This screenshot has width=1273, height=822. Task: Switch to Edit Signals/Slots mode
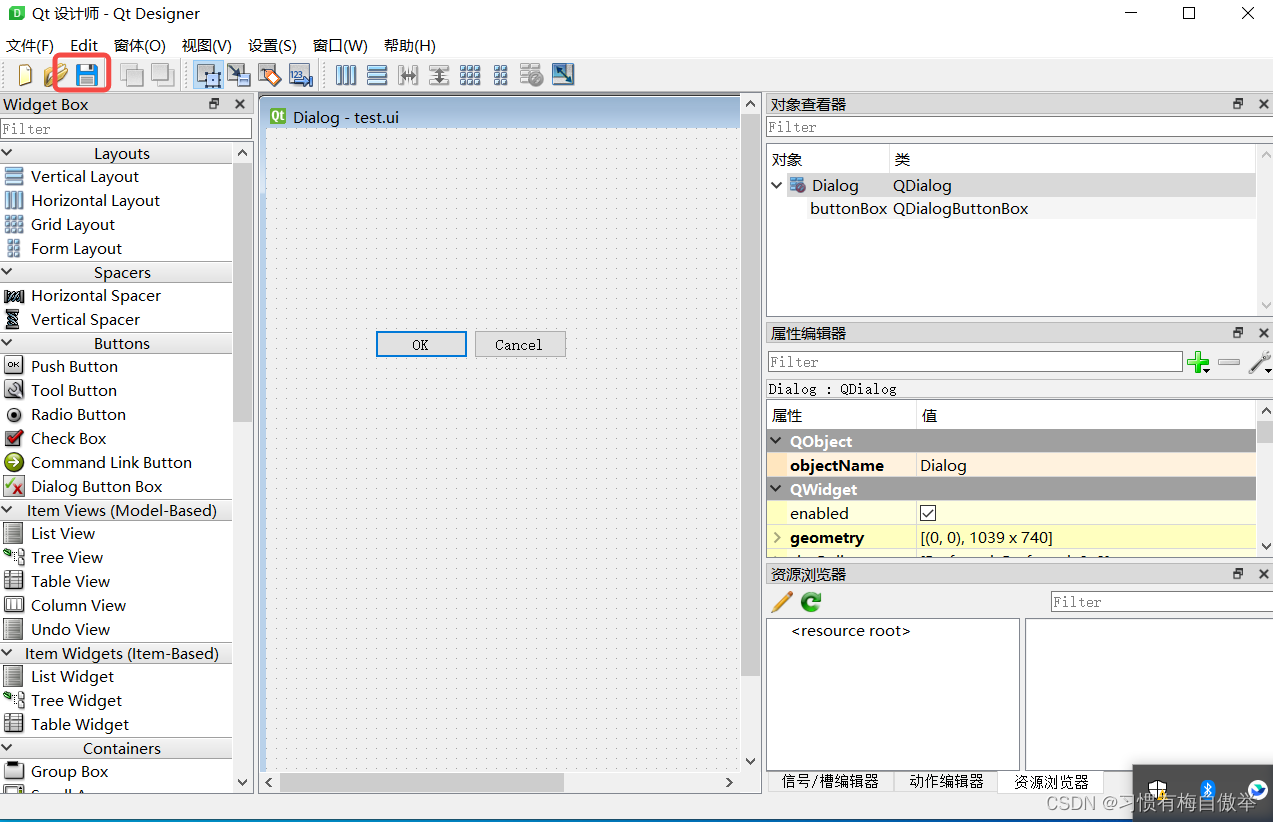240,75
